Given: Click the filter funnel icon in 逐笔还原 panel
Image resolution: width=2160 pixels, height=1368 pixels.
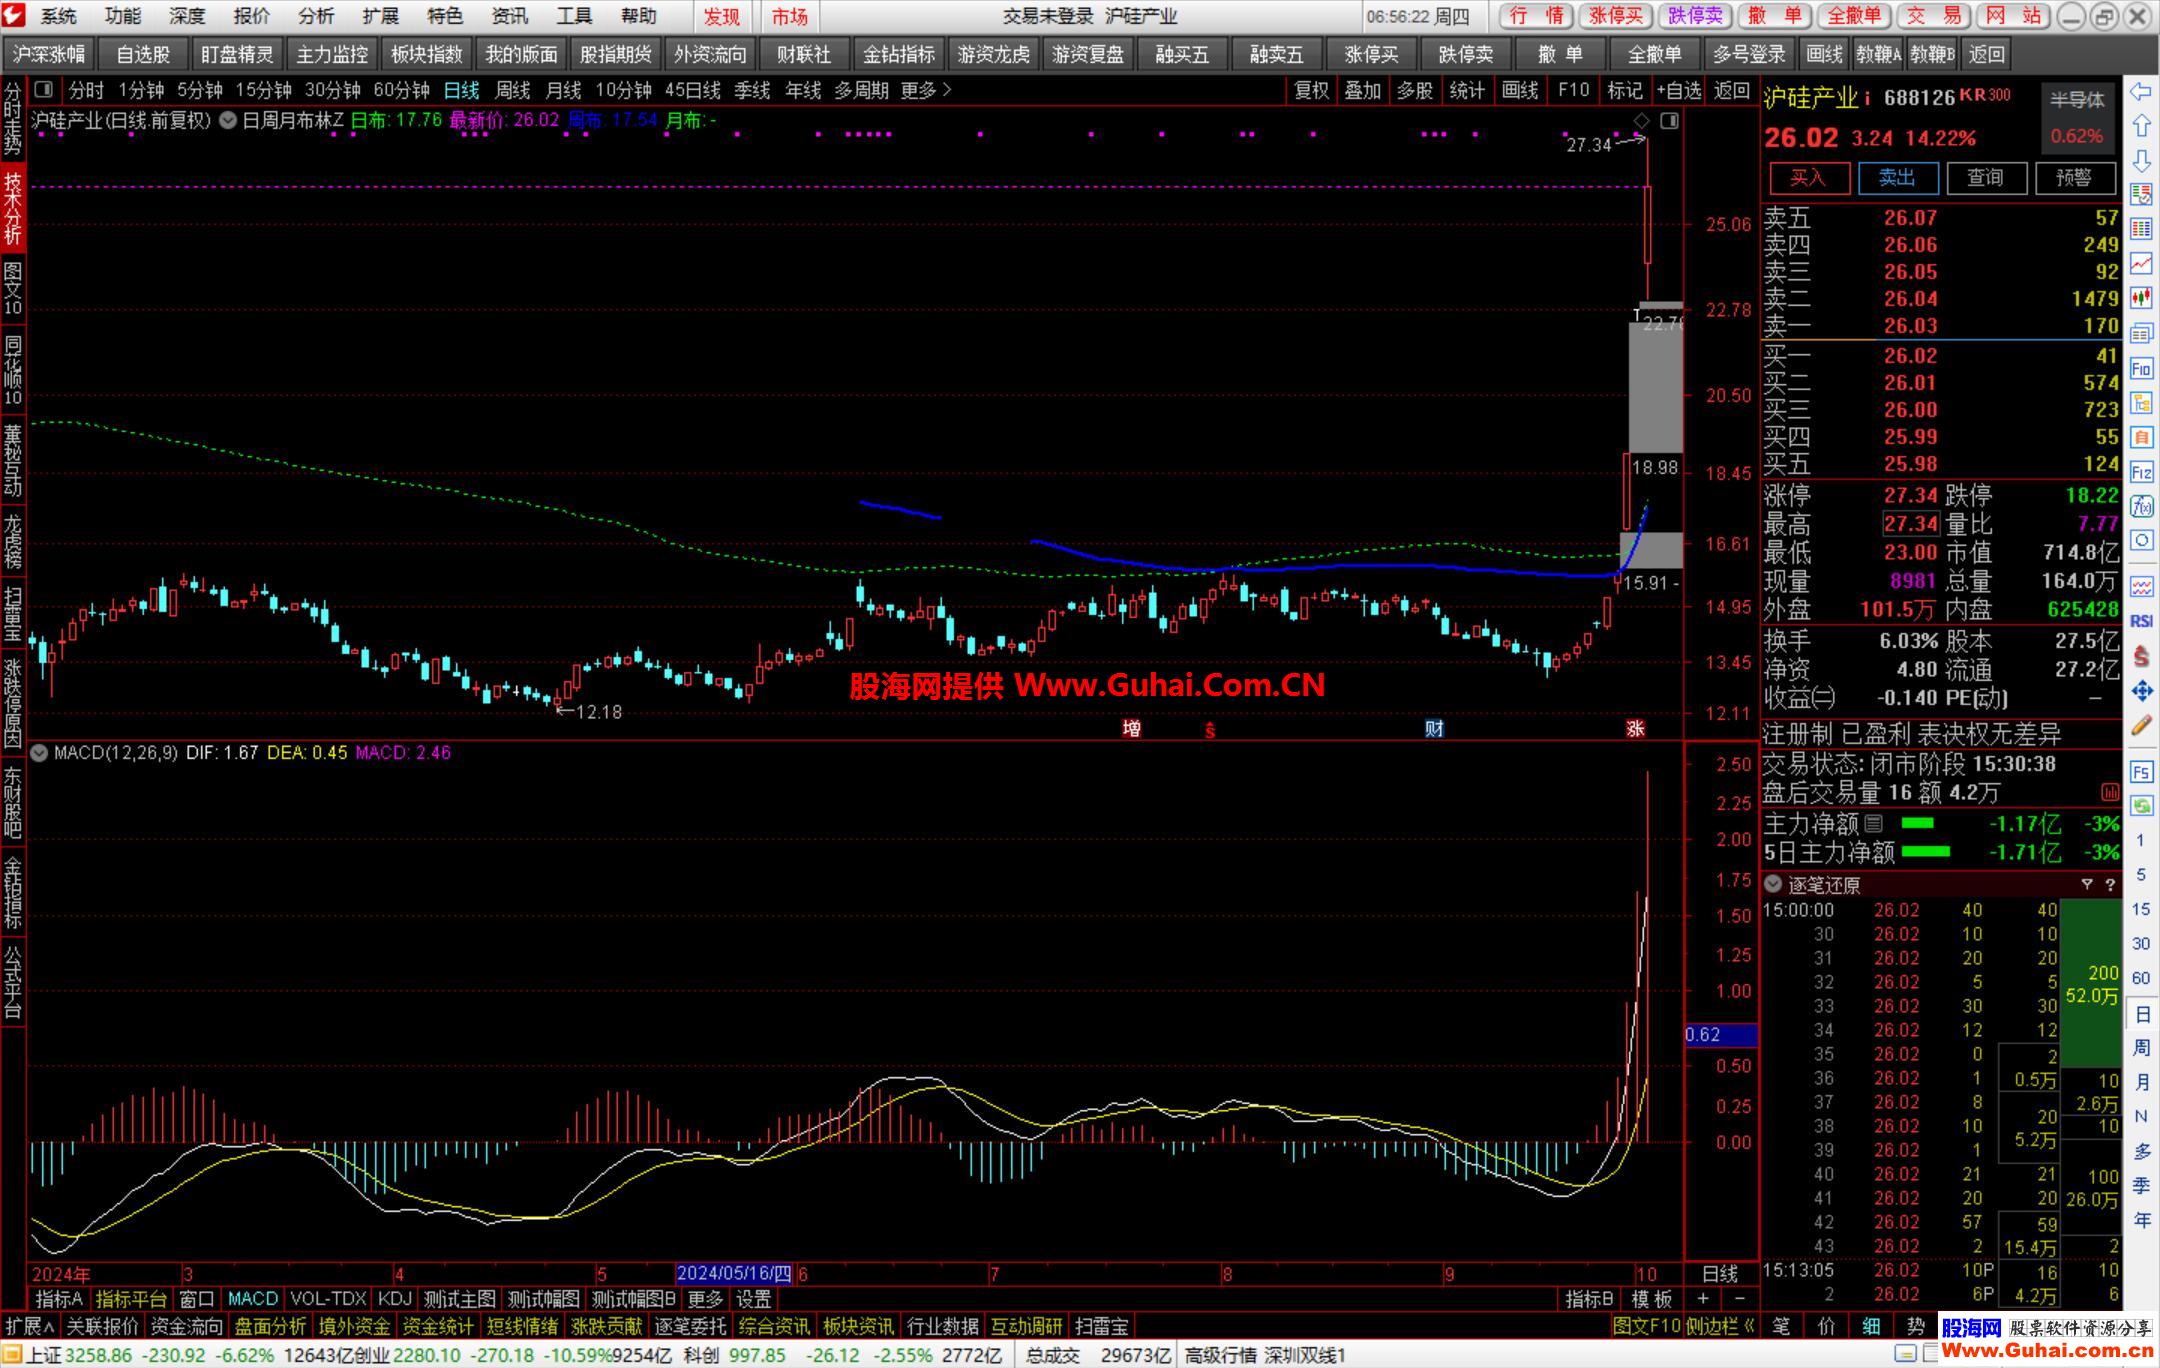Looking at the screenshot, I should (2087, 884).
